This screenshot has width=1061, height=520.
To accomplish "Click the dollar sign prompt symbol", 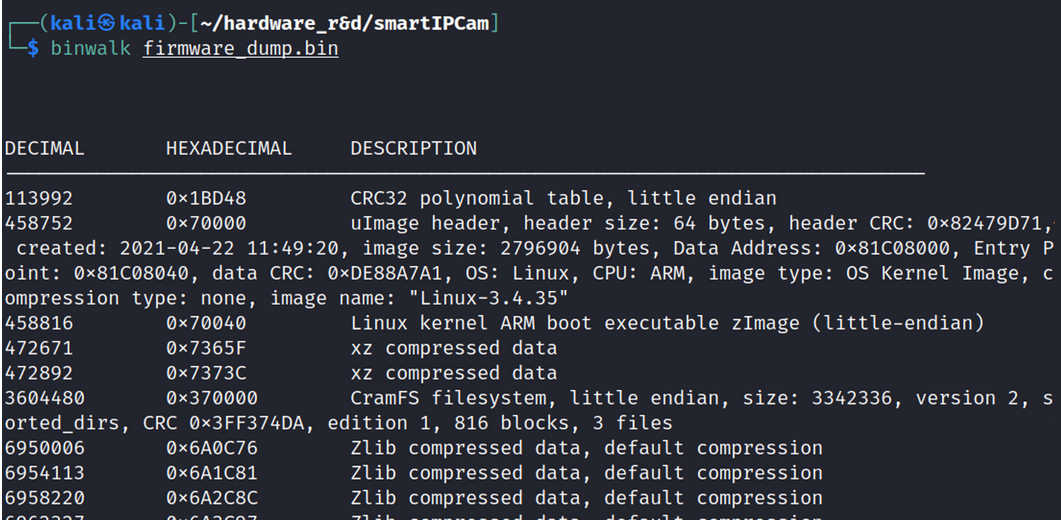I will [32, 48].
